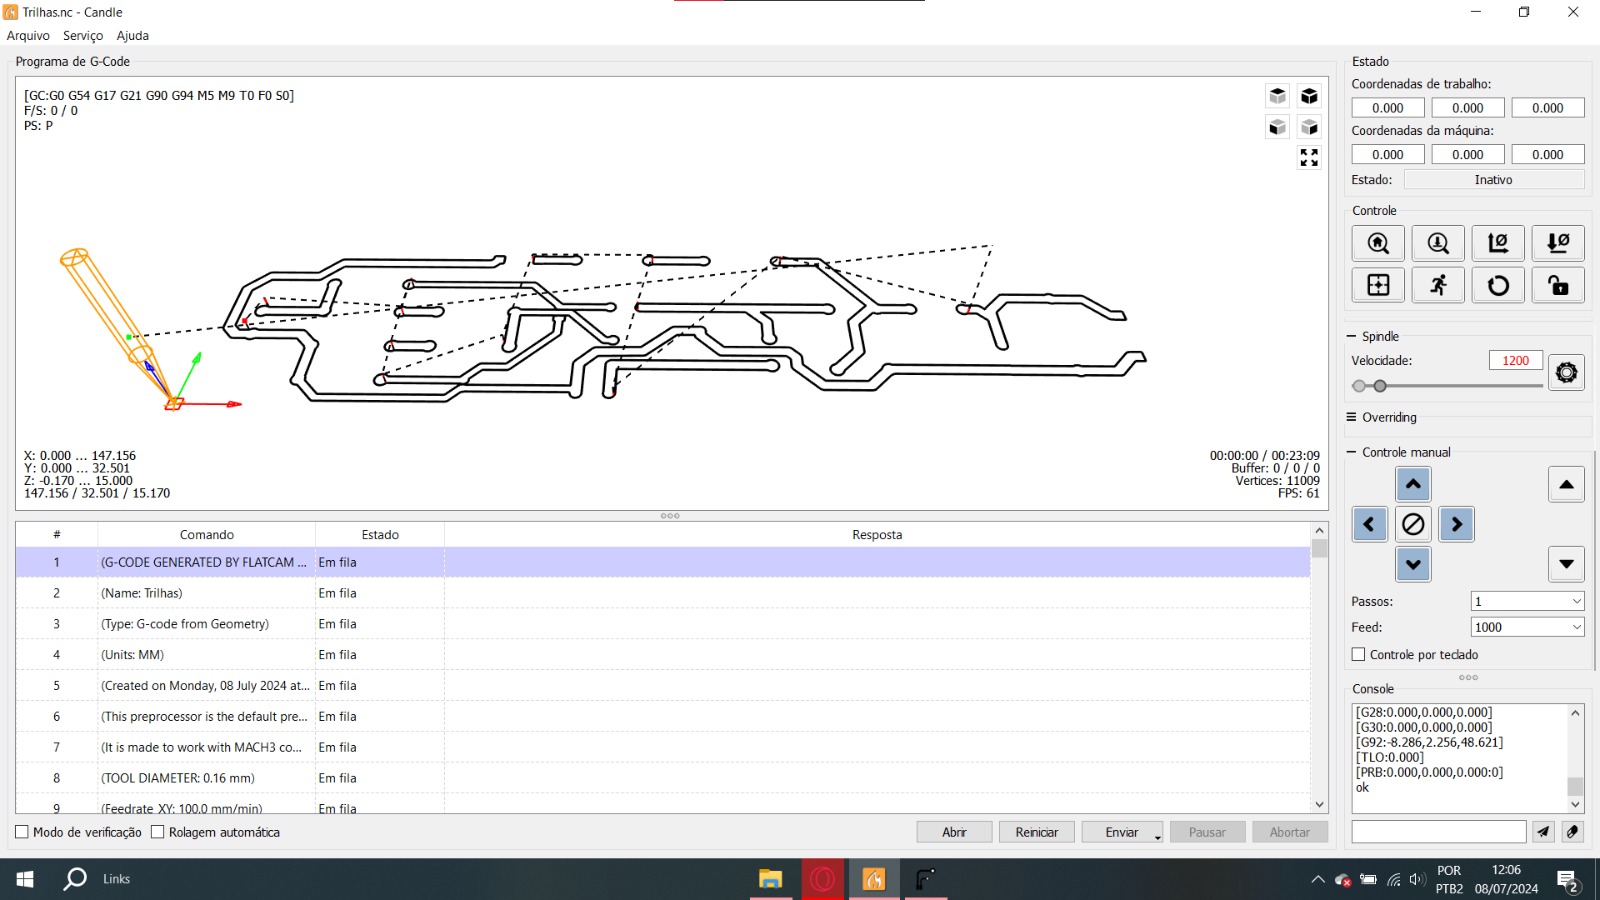Click the Unlock padlock icon

point(1558,285)
